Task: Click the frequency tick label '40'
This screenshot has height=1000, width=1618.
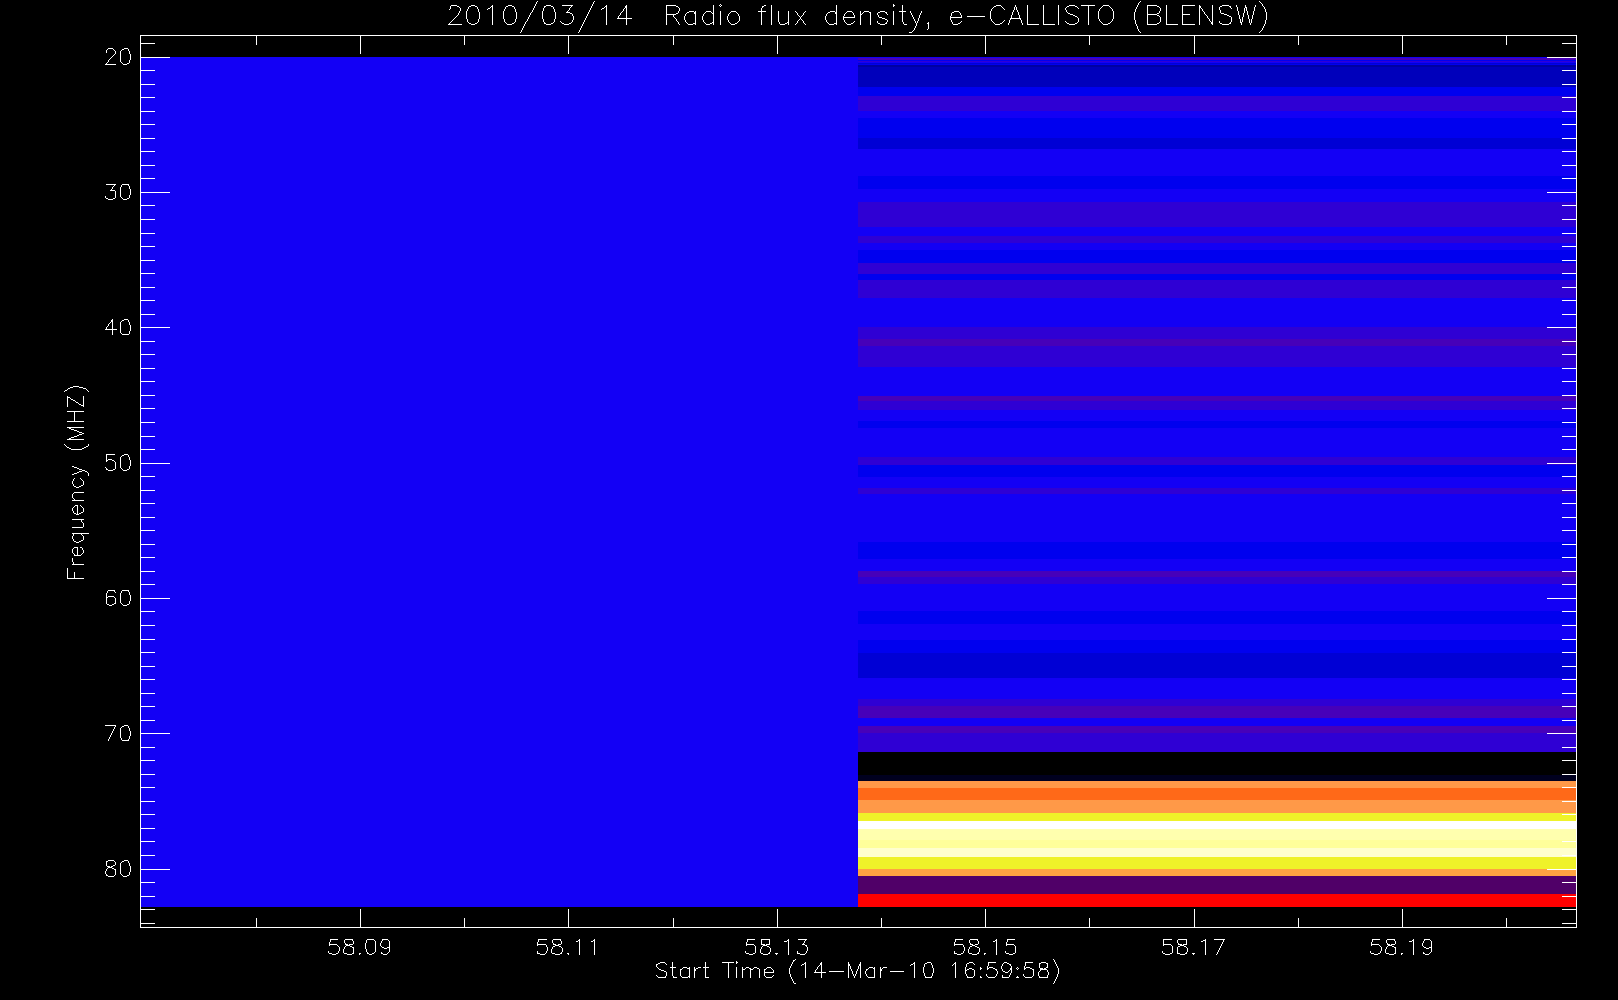Action: coord(118,327)
